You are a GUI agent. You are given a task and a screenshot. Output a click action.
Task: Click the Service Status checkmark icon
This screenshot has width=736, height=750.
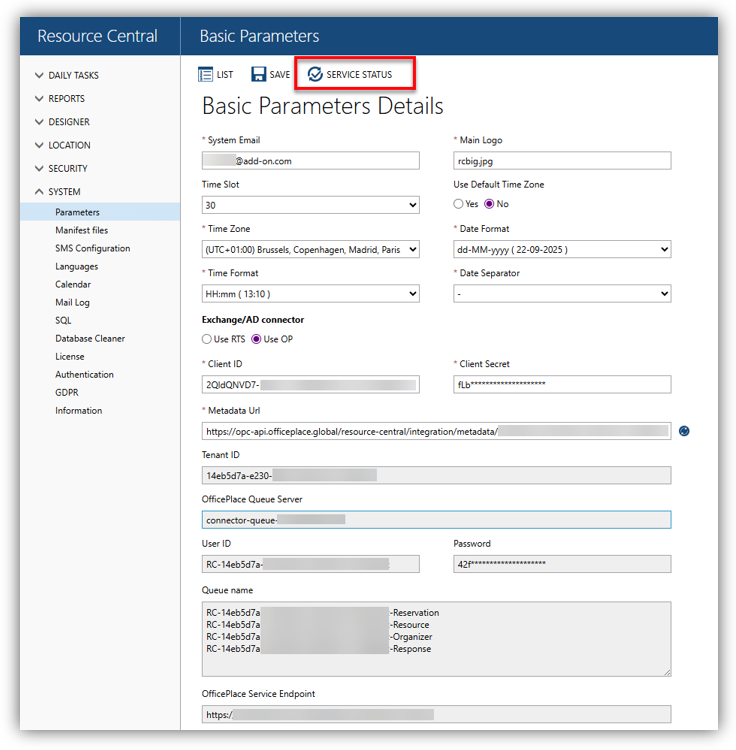[315, 74]
